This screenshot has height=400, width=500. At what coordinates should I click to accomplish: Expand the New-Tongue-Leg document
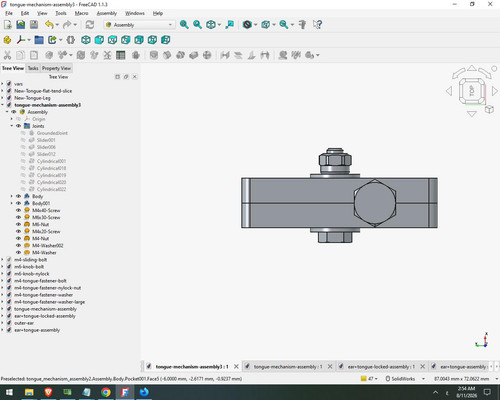[2, 98]
